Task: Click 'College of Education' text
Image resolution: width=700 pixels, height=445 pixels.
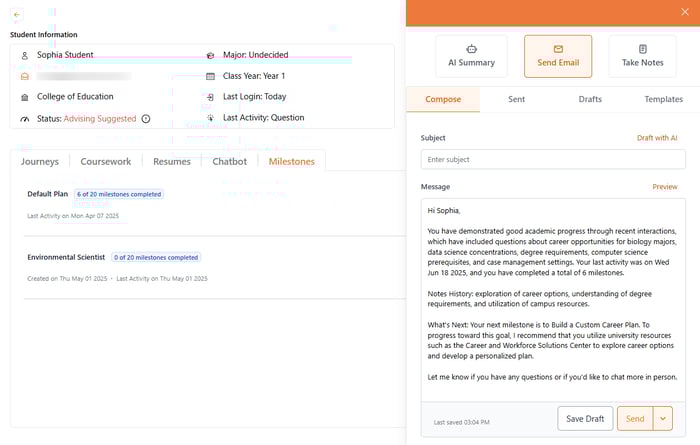Action: coord(75,96)
